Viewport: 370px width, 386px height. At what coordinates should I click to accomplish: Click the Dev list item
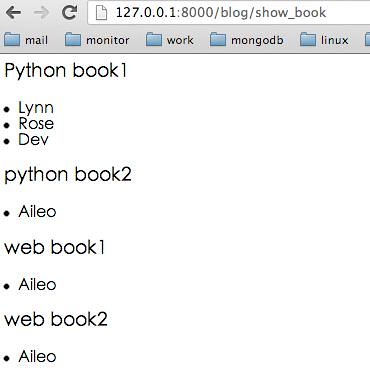click(33, 139)
